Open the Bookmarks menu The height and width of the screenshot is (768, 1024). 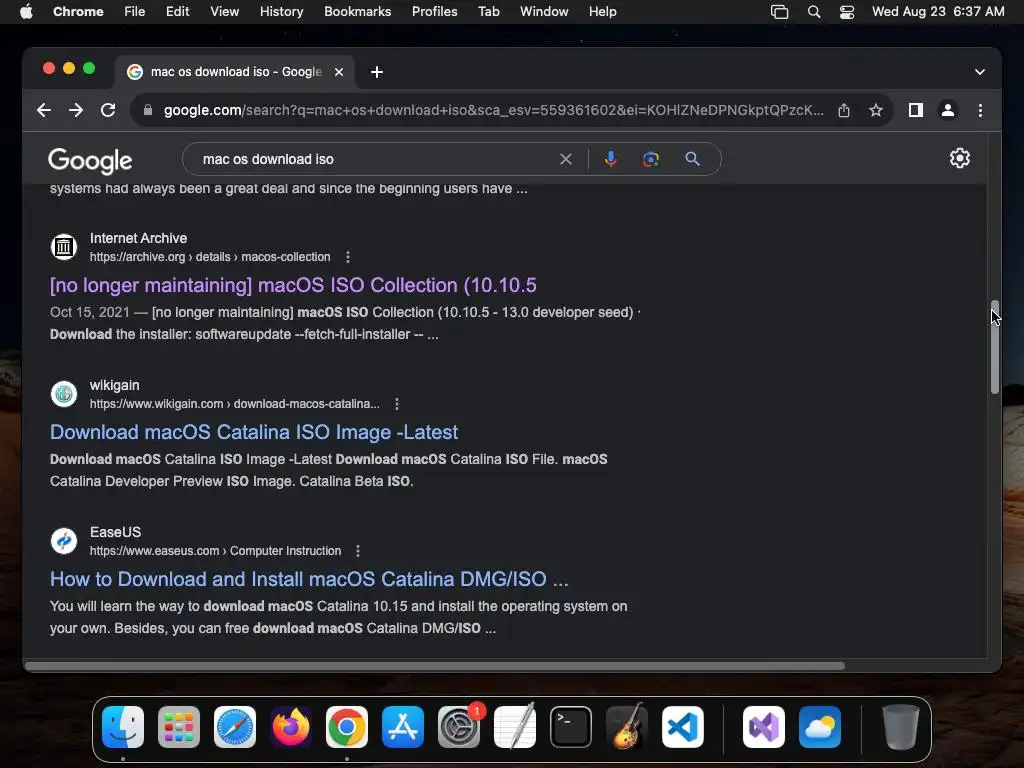coord(357,12)
